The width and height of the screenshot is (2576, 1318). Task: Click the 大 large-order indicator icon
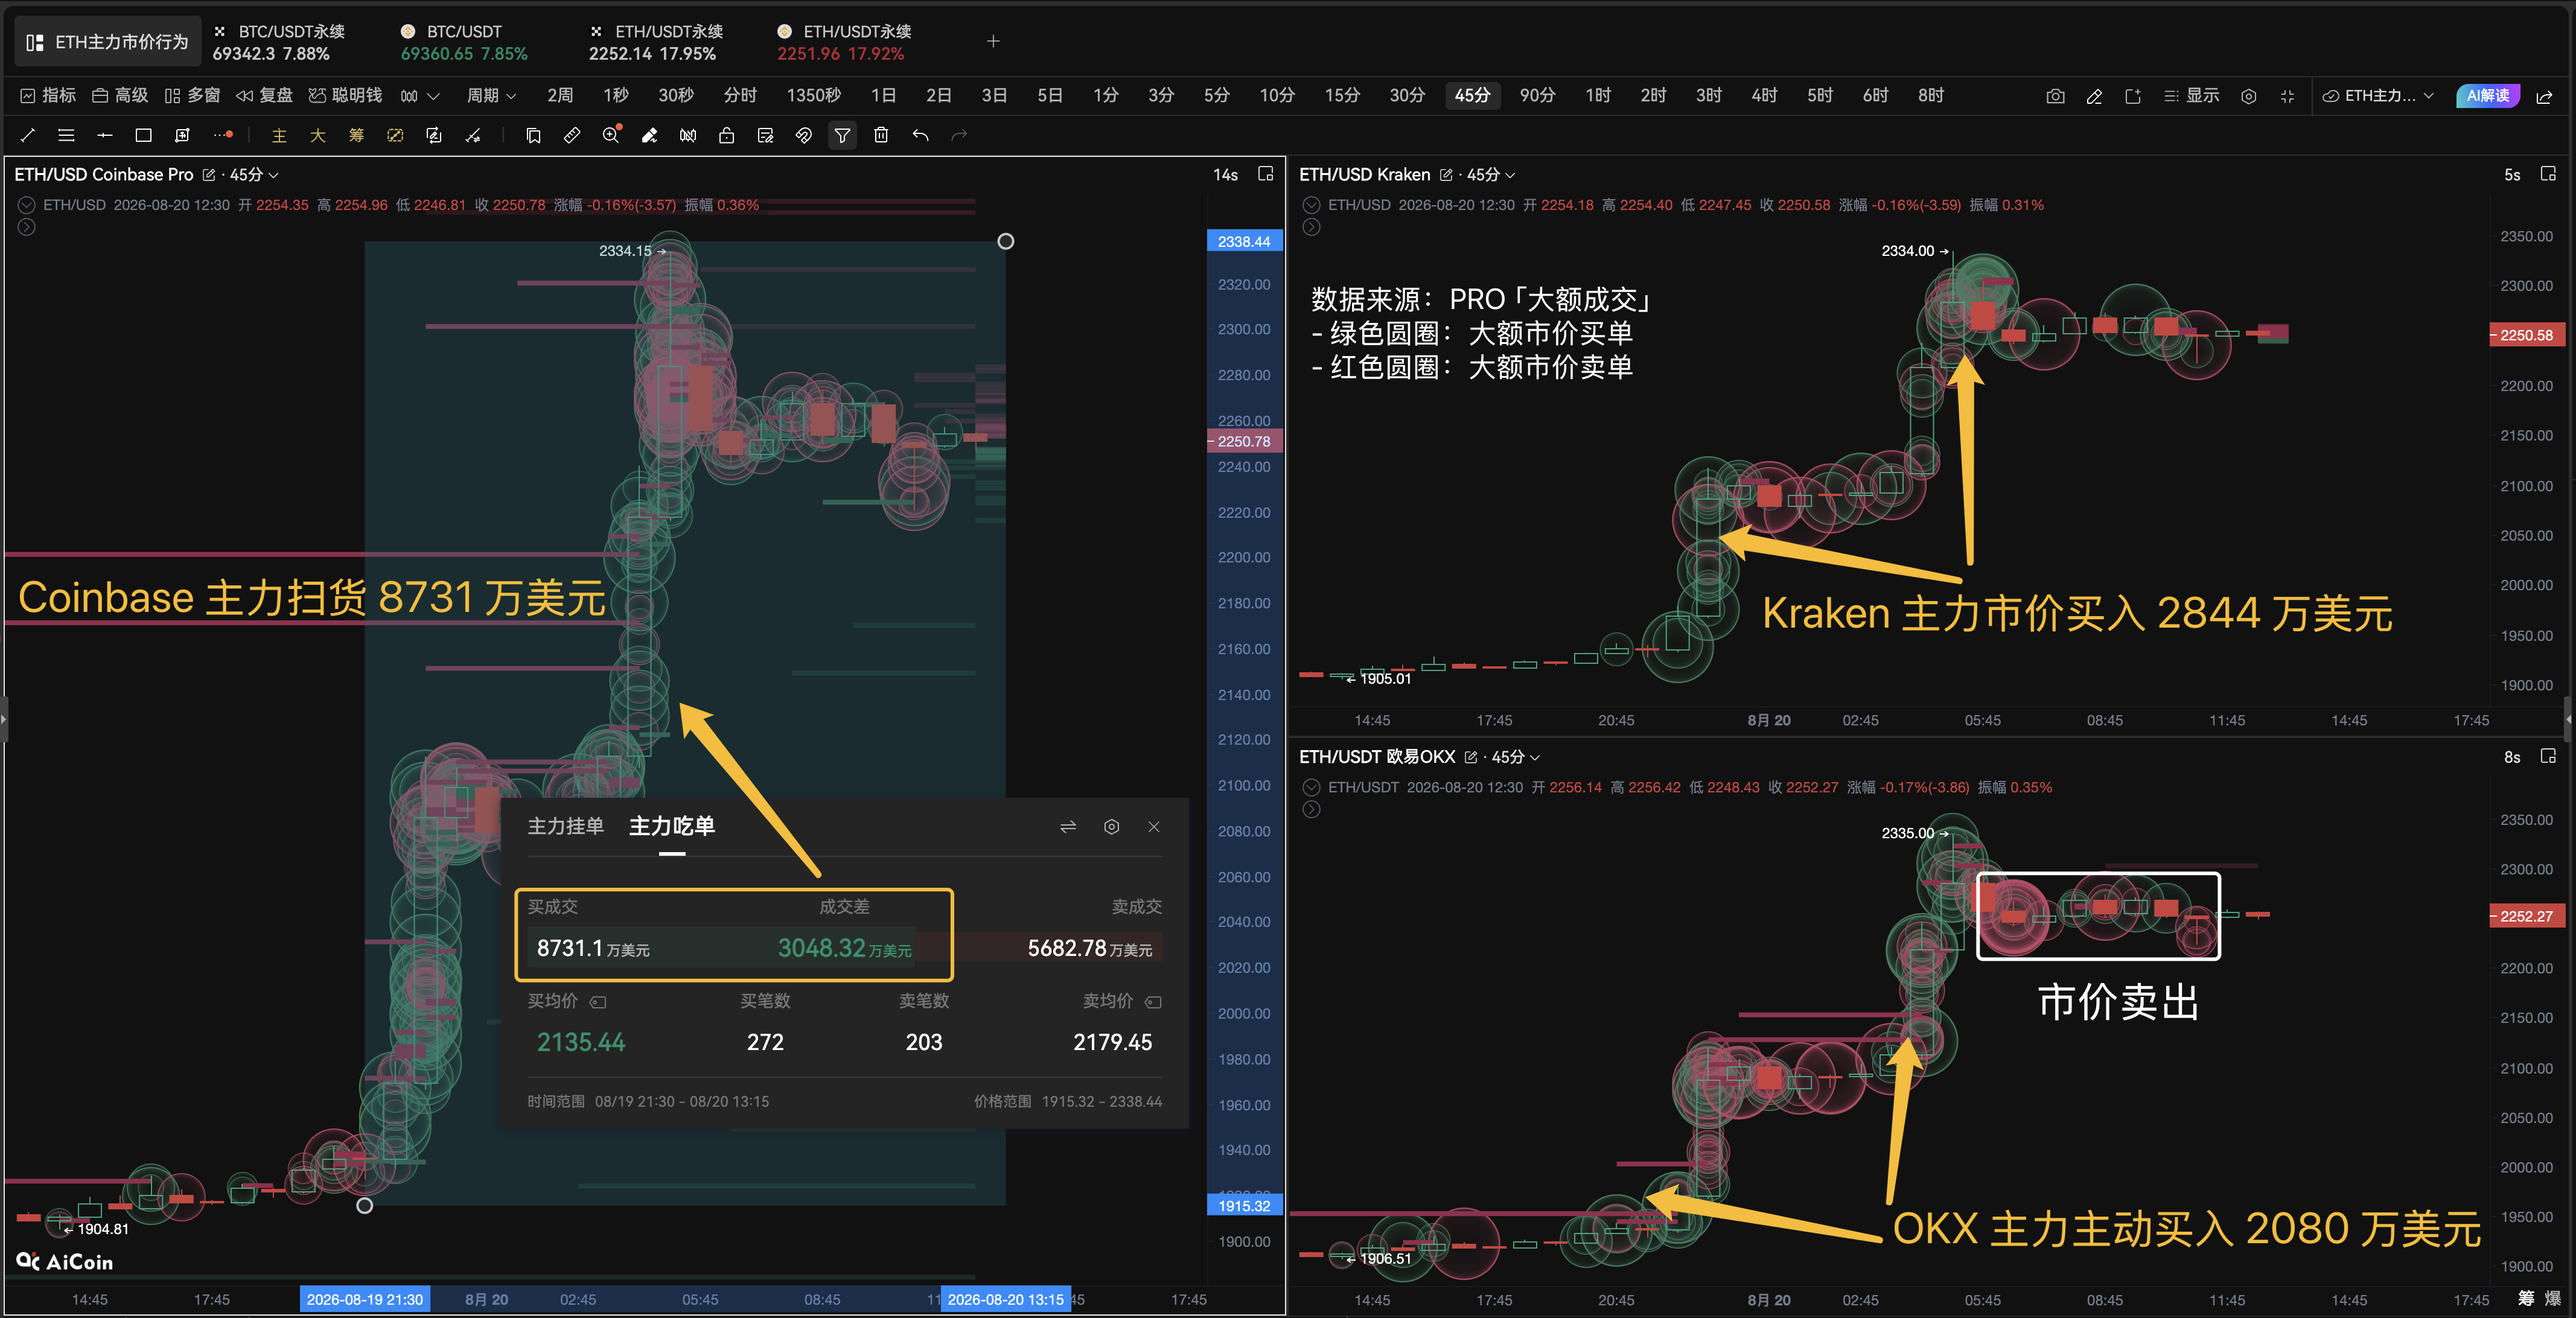point(318,135)
